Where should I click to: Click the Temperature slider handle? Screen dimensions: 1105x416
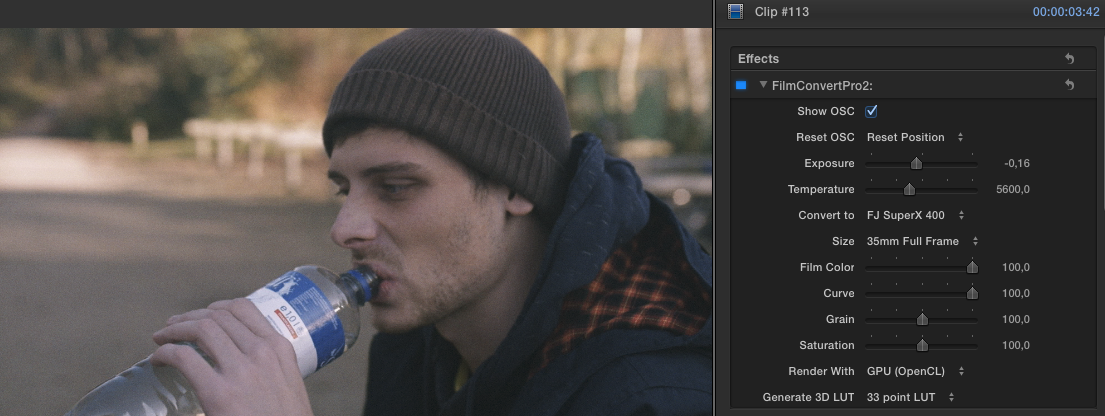909,190
